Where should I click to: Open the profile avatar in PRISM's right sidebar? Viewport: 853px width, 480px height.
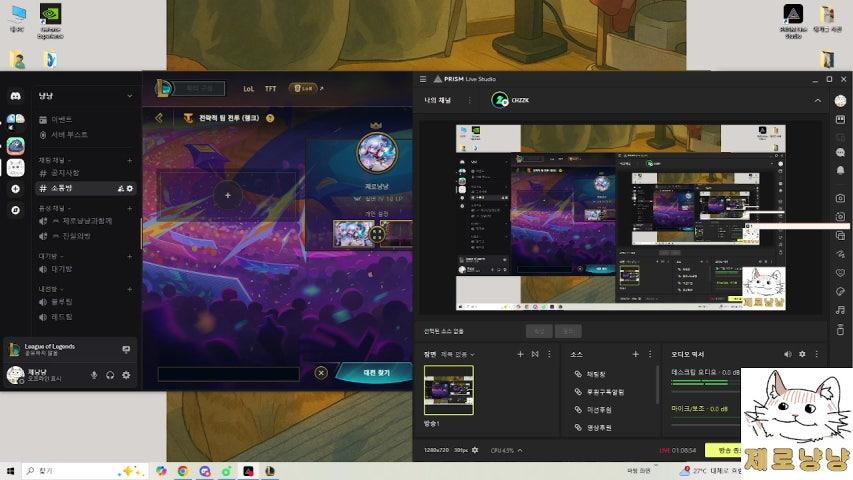click(840, 101)
